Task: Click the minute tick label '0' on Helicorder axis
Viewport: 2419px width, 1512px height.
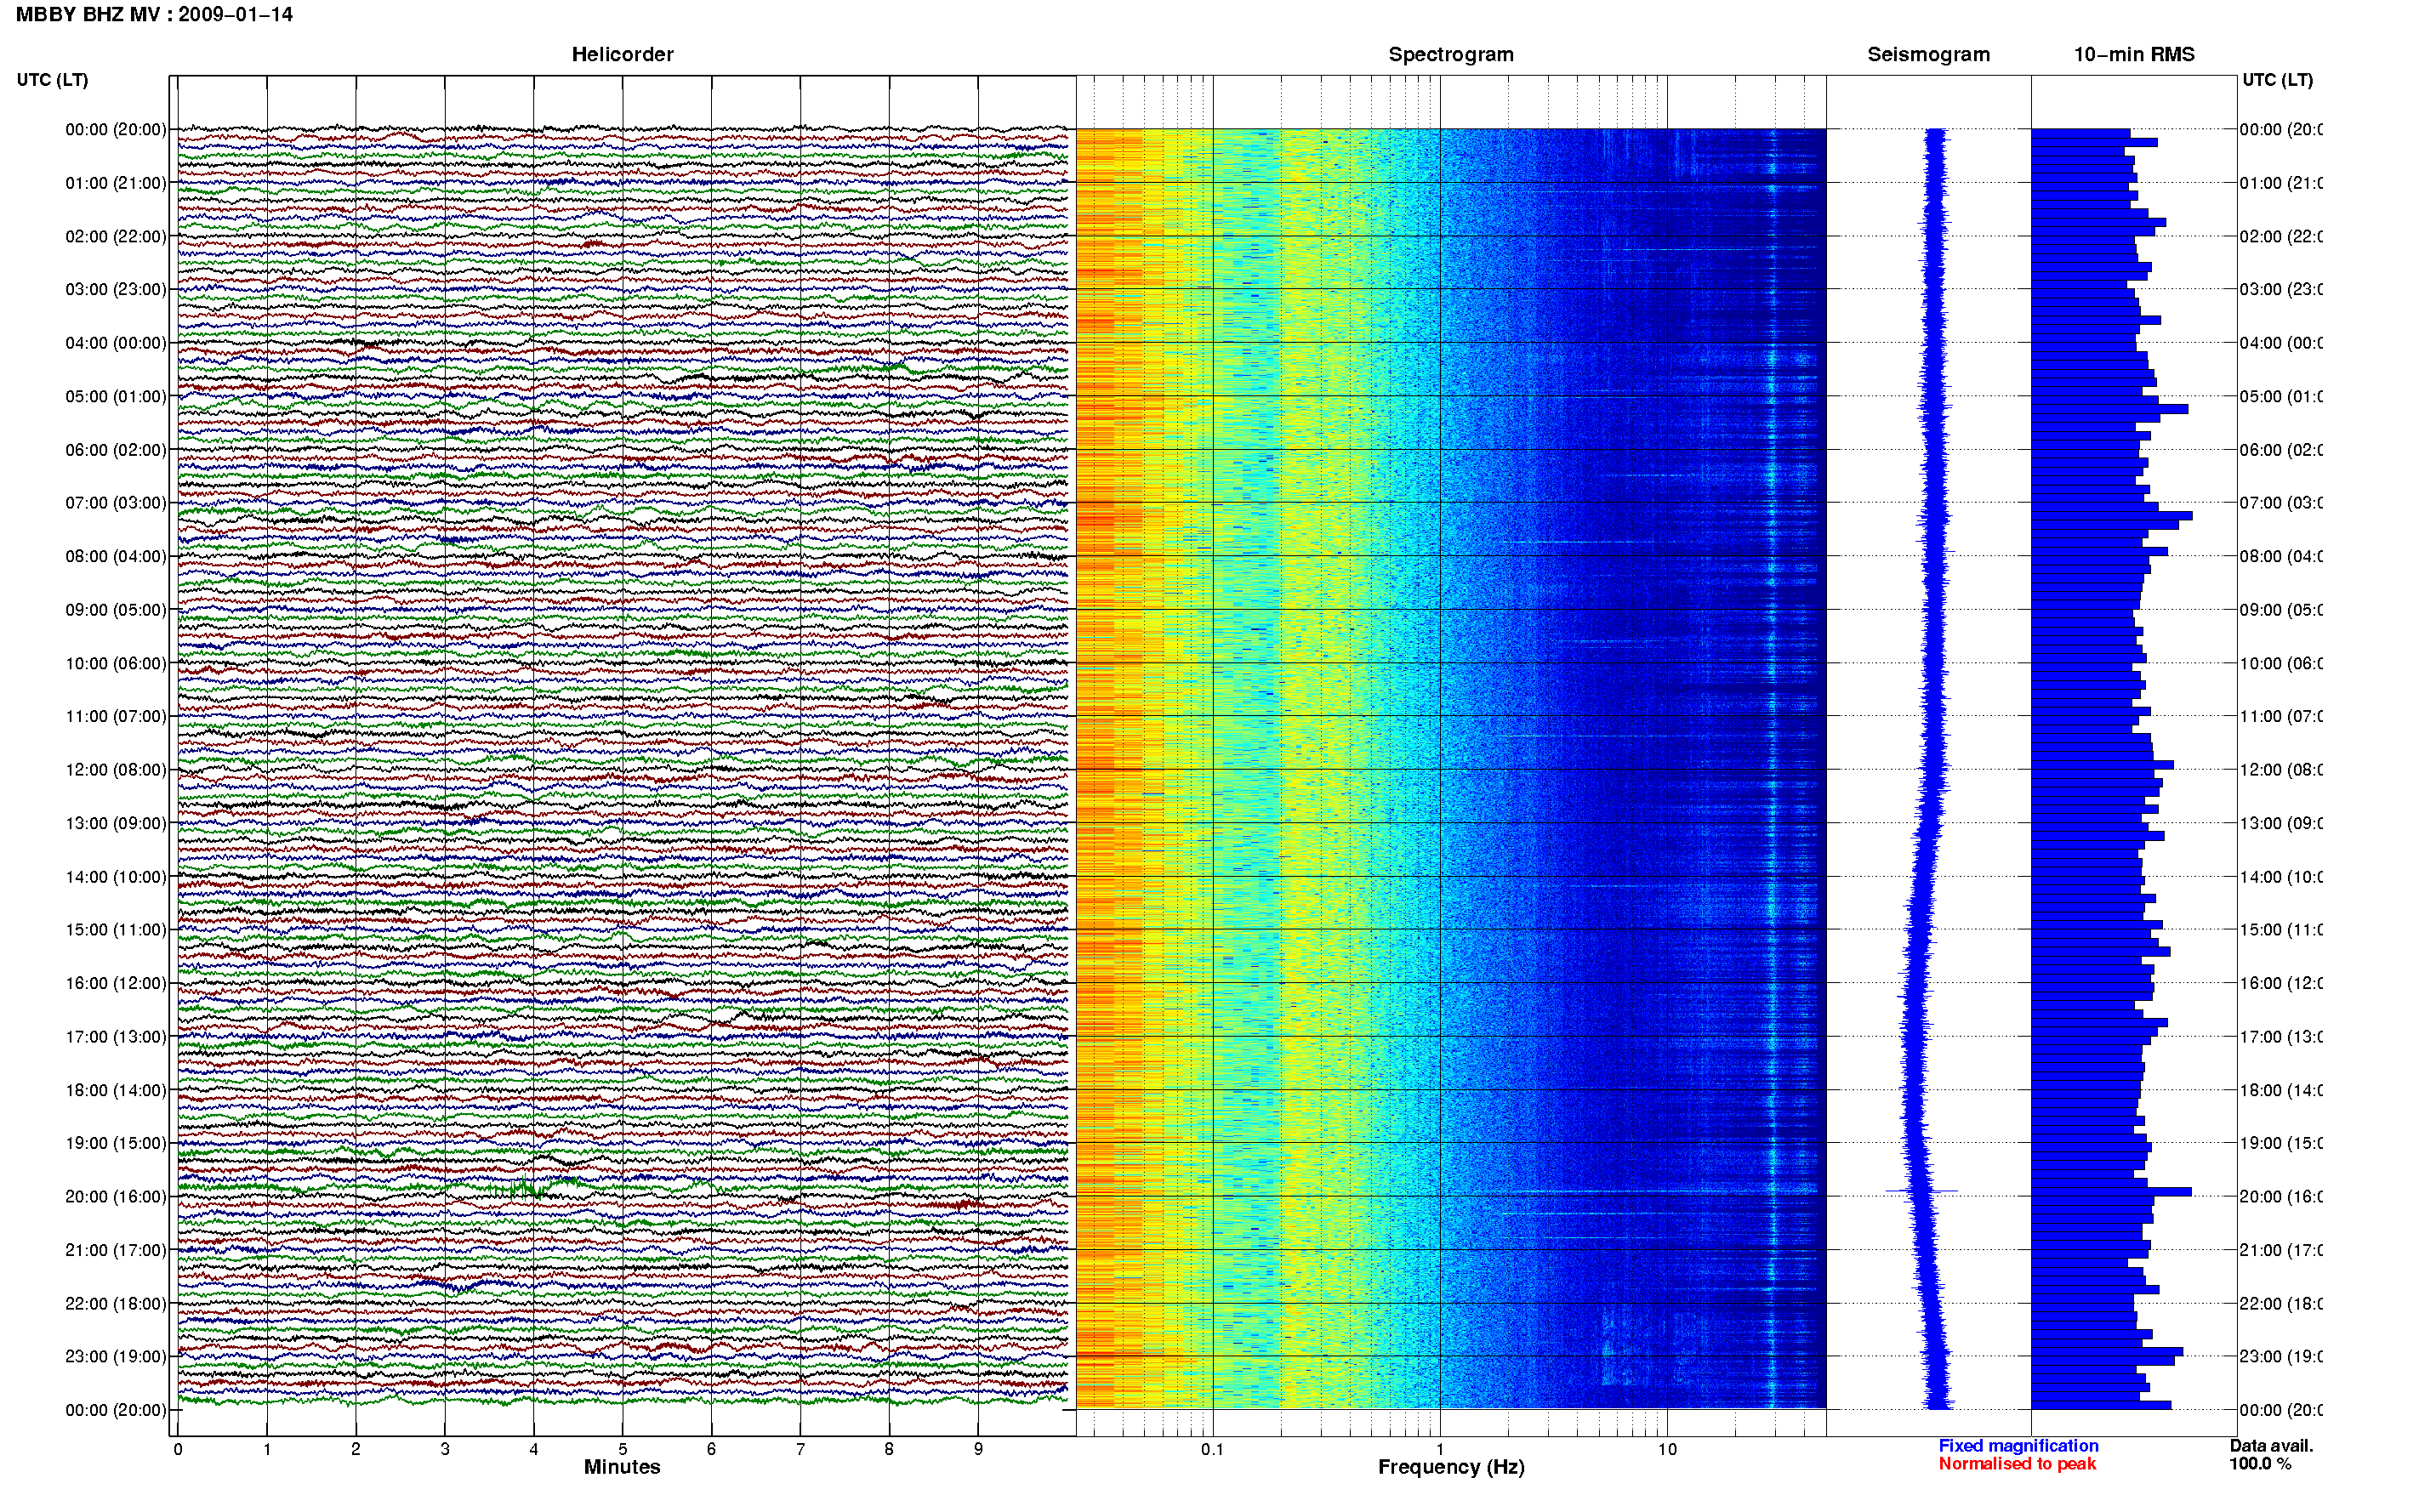Action: click(x=178, y=1449)
